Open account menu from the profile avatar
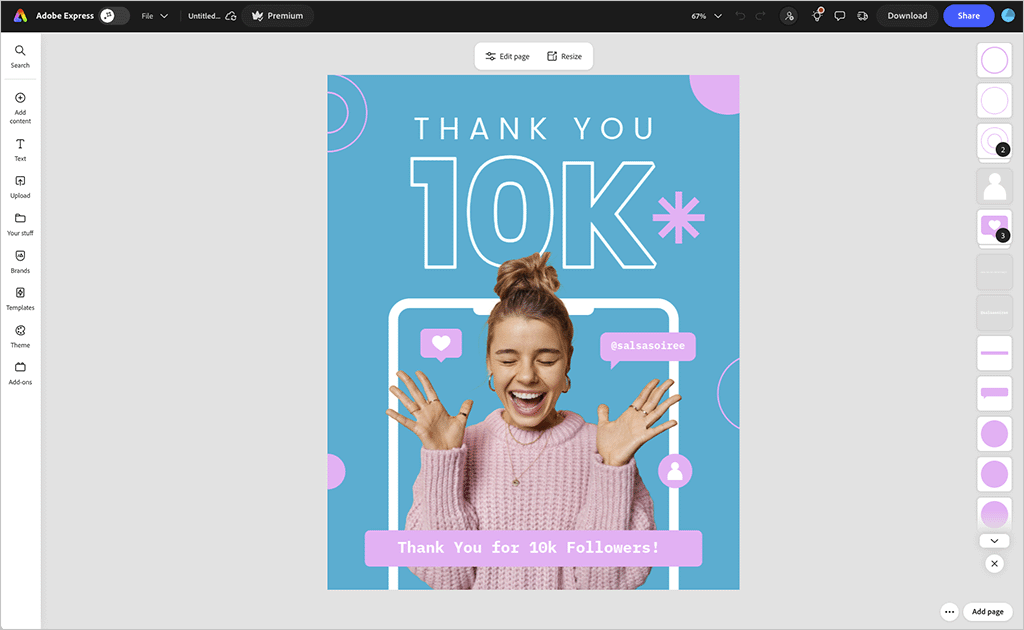The height and width of the screenshot is (630, 1024). click(x=1008, y=15)
